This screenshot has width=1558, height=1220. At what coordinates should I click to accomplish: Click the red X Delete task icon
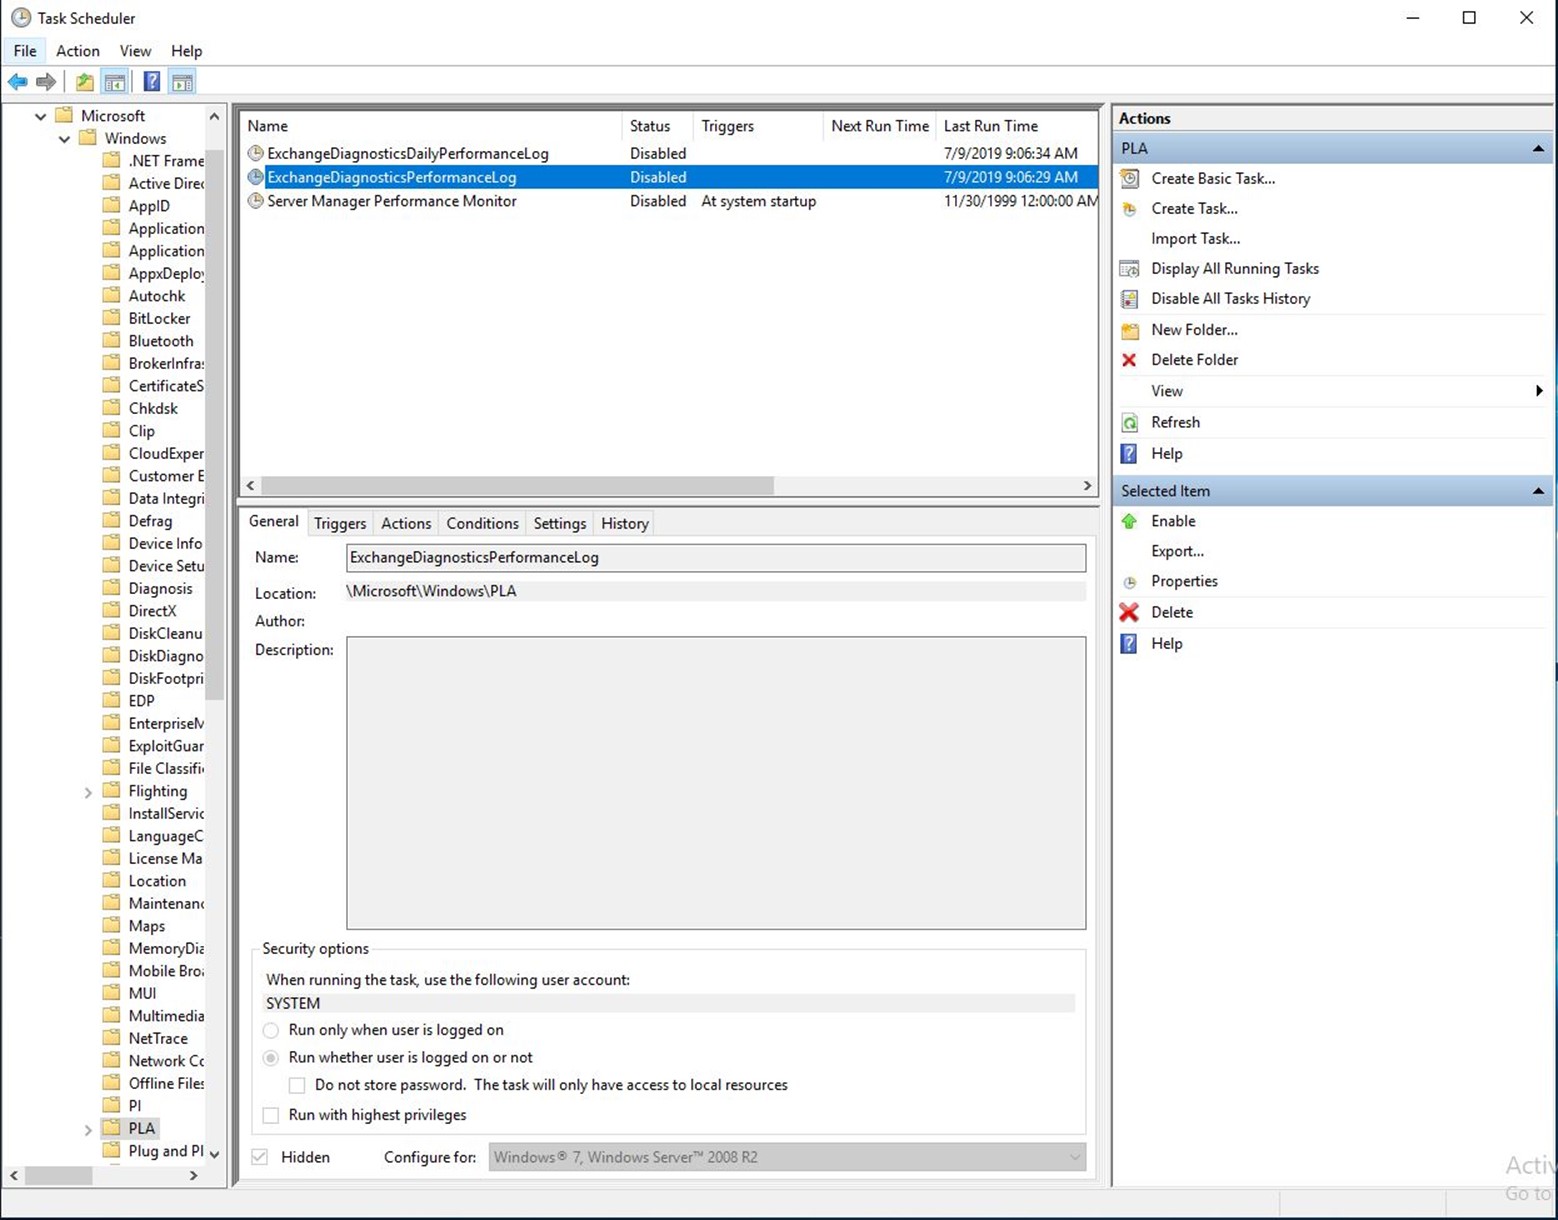click(x=1130, y=612)
